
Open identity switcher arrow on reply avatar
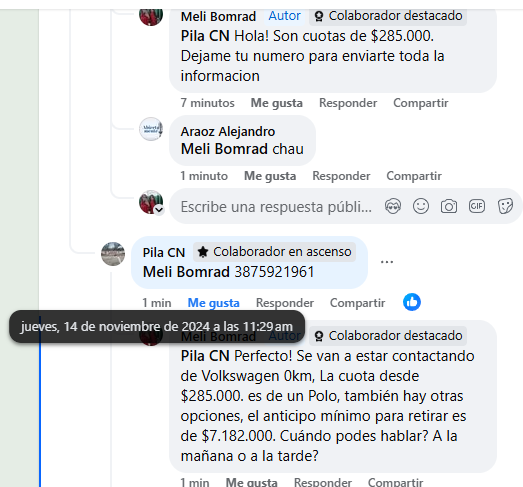coord(159,210)
